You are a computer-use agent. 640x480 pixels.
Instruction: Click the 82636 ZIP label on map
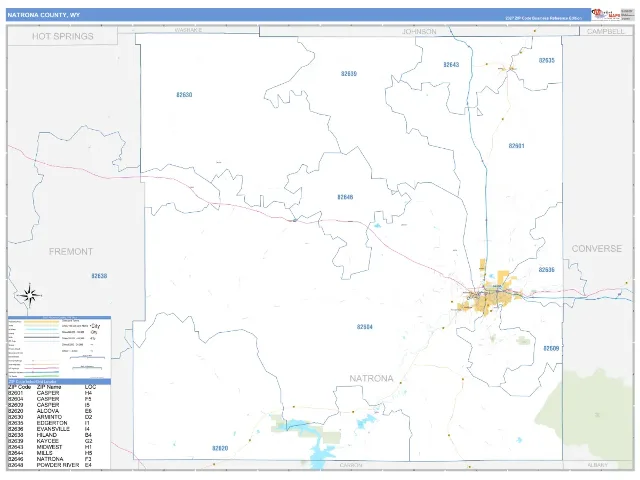tap(547, 270)
